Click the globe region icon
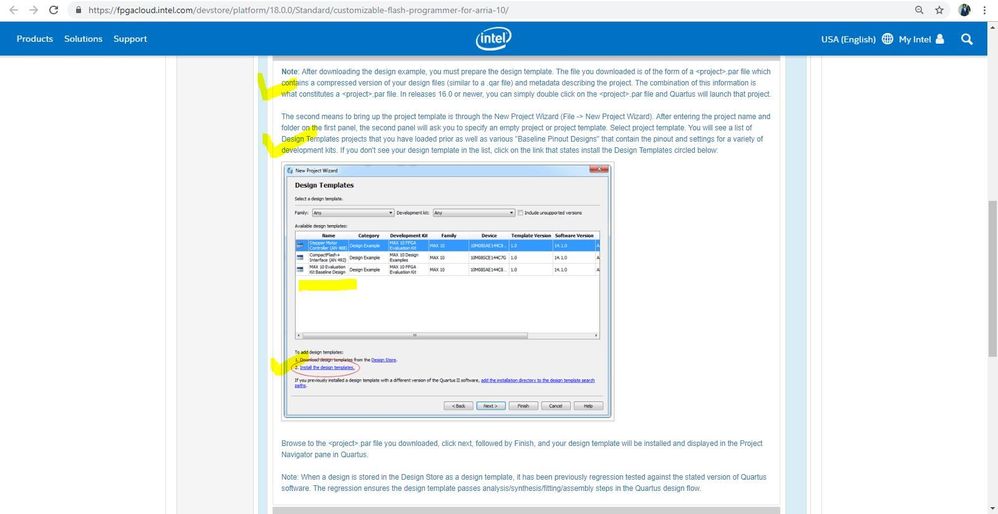Screen dimensions: 998x514 pos(887,39)
